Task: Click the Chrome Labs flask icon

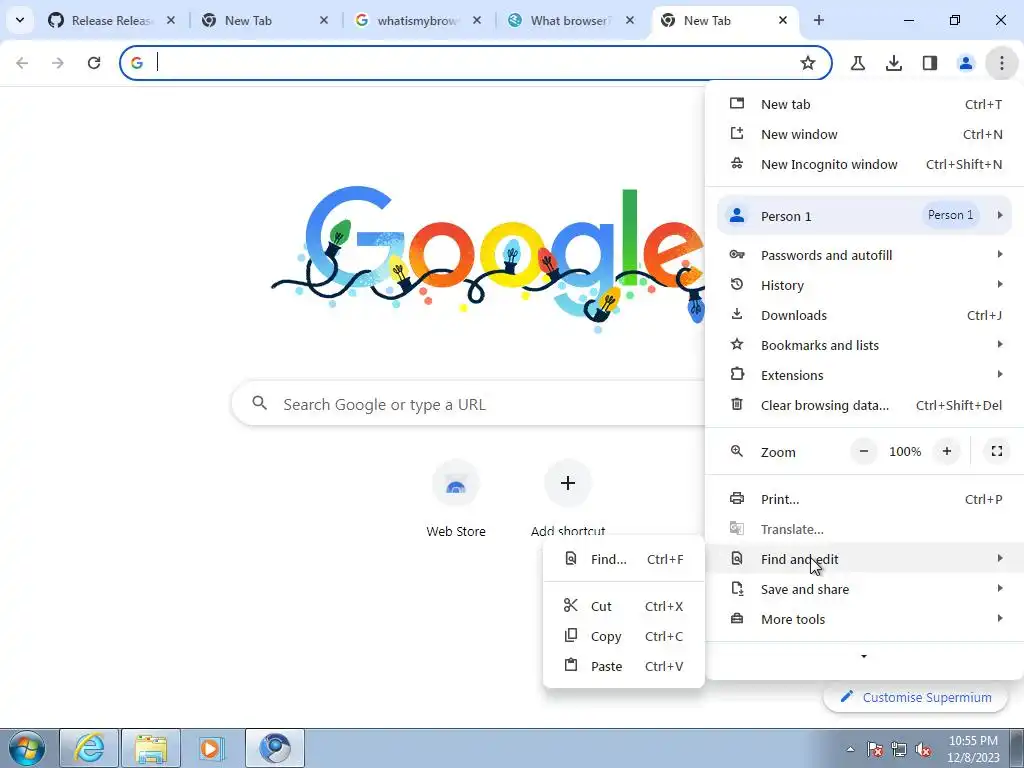Action: tap(857, 63)
